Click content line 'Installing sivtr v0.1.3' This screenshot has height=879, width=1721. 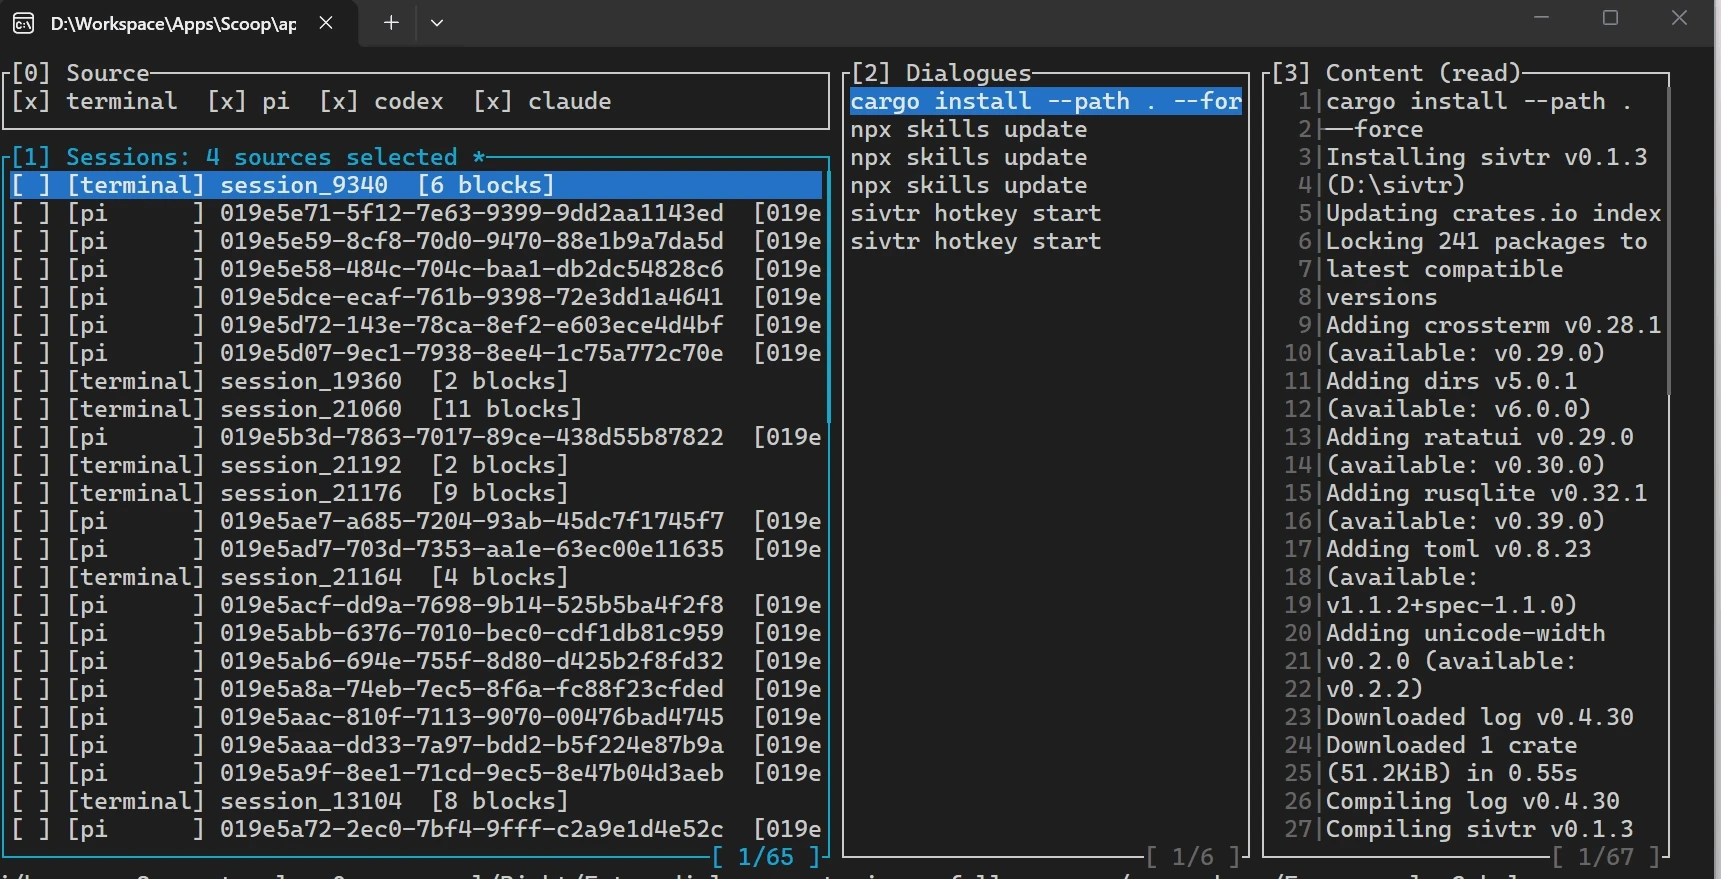[1486, 157]
